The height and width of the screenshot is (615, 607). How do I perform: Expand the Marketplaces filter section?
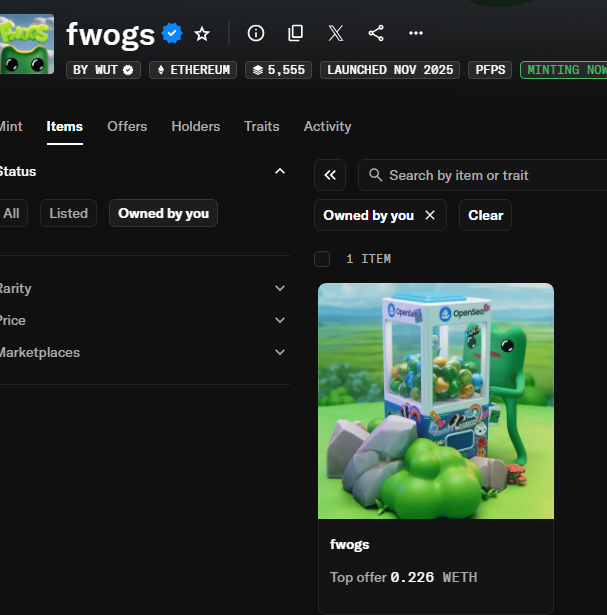tap(280, 352)
